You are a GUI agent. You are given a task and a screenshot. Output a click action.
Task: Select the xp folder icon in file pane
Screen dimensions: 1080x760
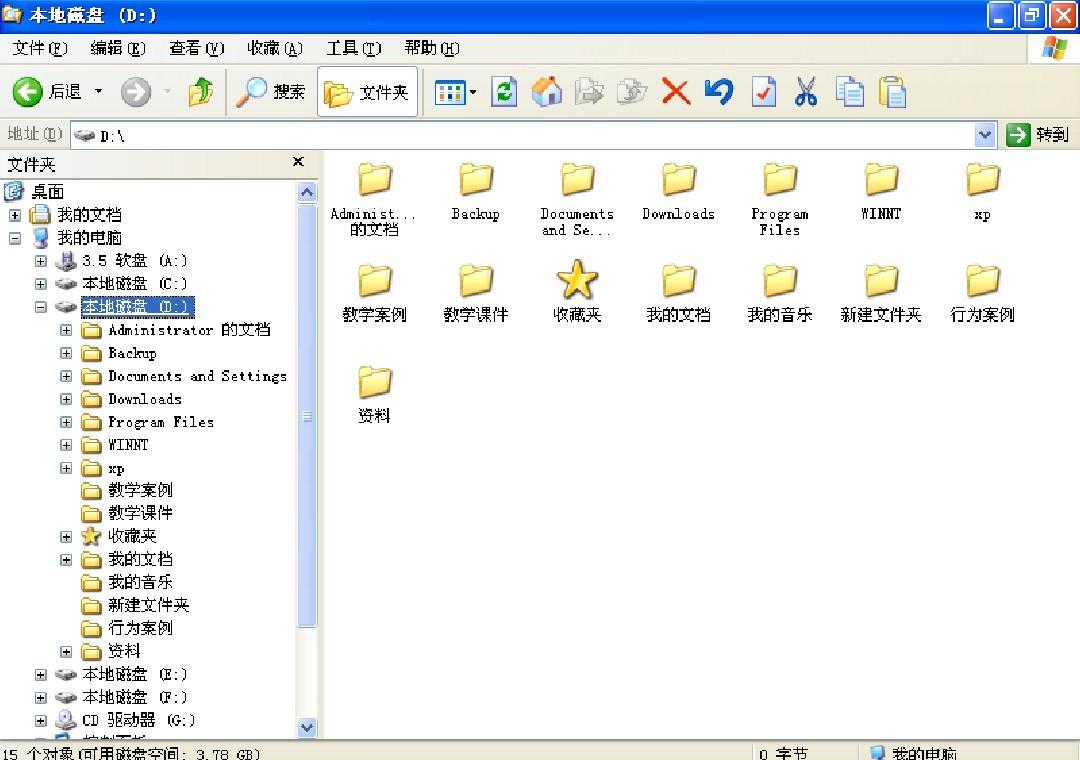point(982,181)
